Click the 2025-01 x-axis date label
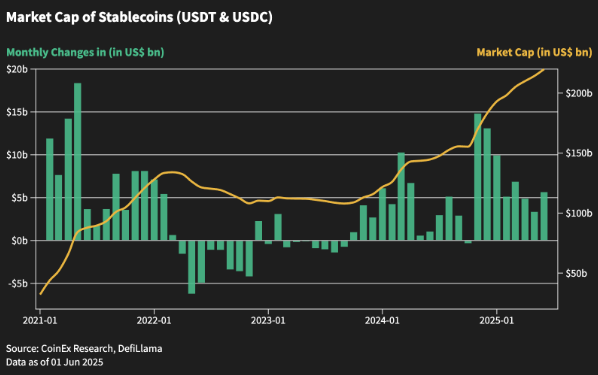Image resolution: width=598 pixels, height=375 pixels. [x=496, y=320]
